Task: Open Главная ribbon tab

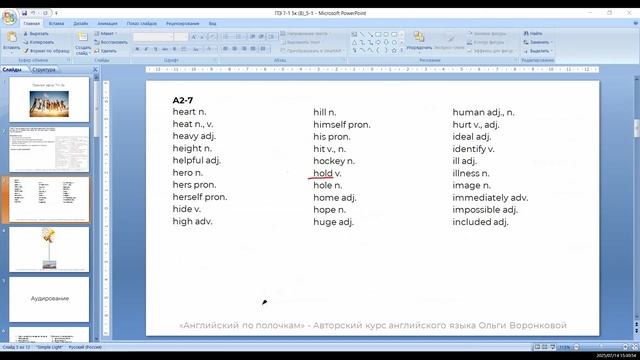Action: (x=31, y=24)
